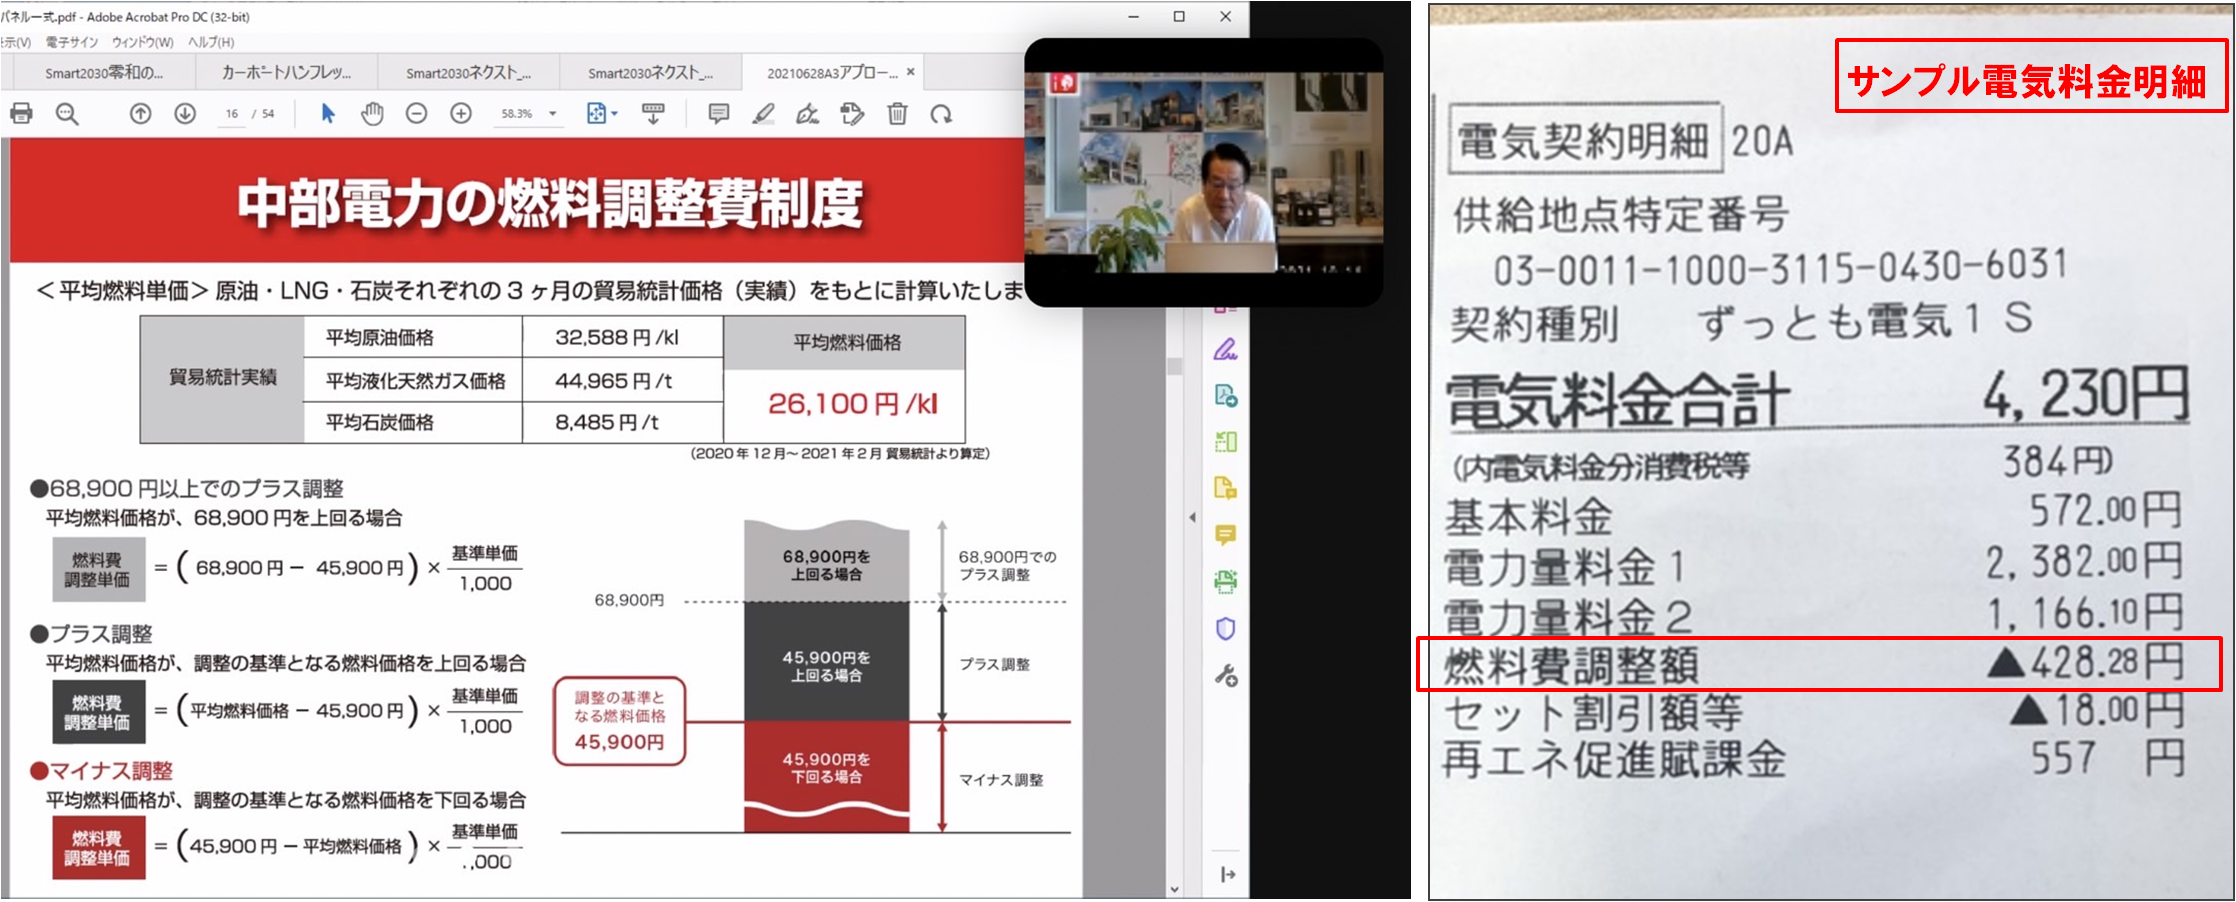
Task: Open the Comment tool in right pane
Action: point(1225,535)
